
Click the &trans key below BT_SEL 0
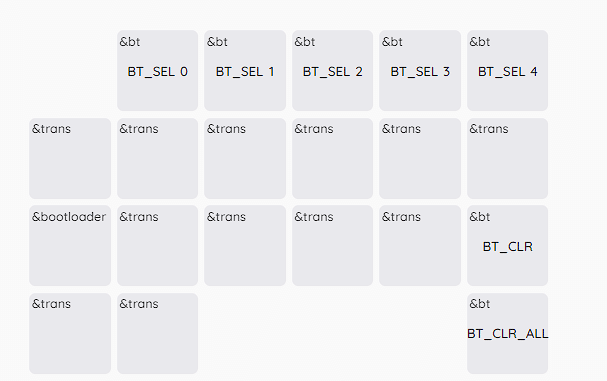point(158,158)
